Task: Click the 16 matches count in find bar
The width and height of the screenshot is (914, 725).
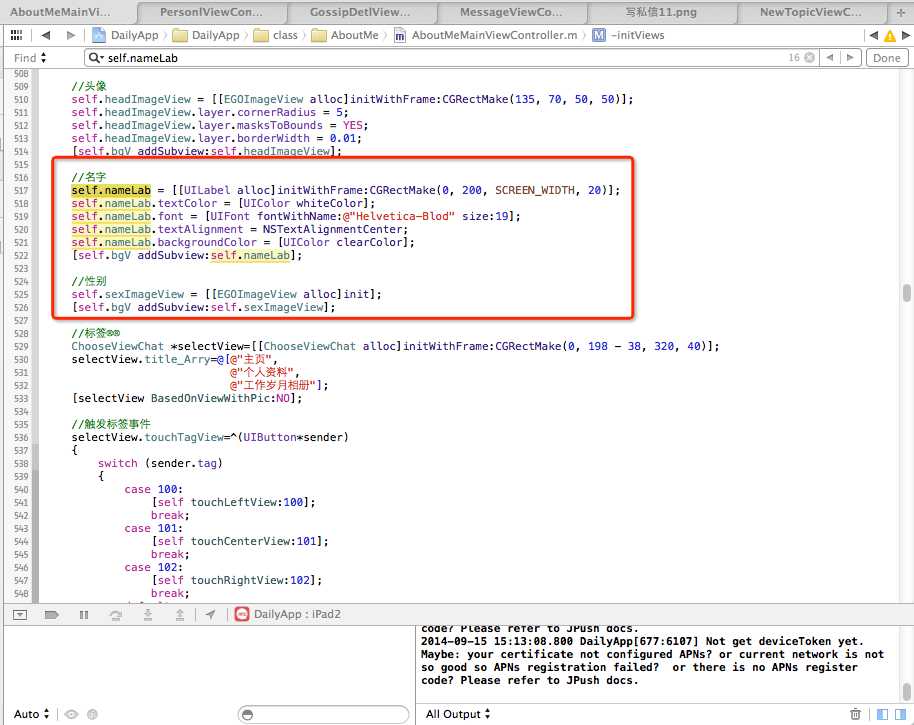Action: 794,58
